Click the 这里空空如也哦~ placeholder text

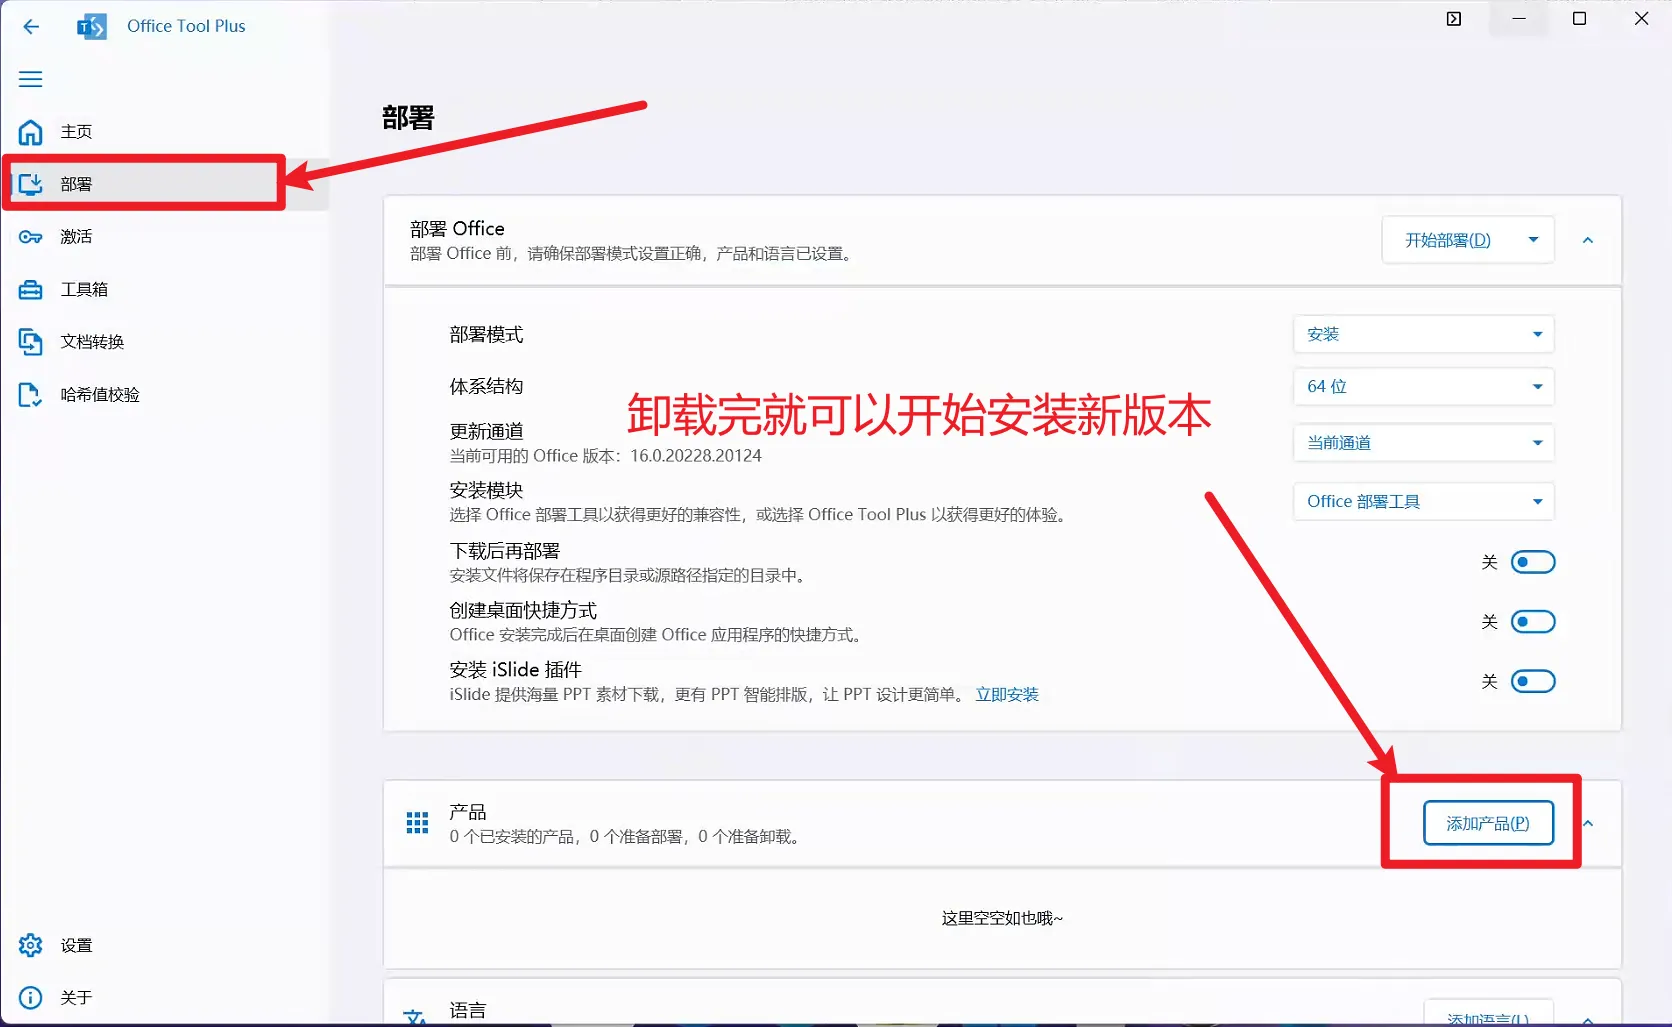click(1002, 918)
